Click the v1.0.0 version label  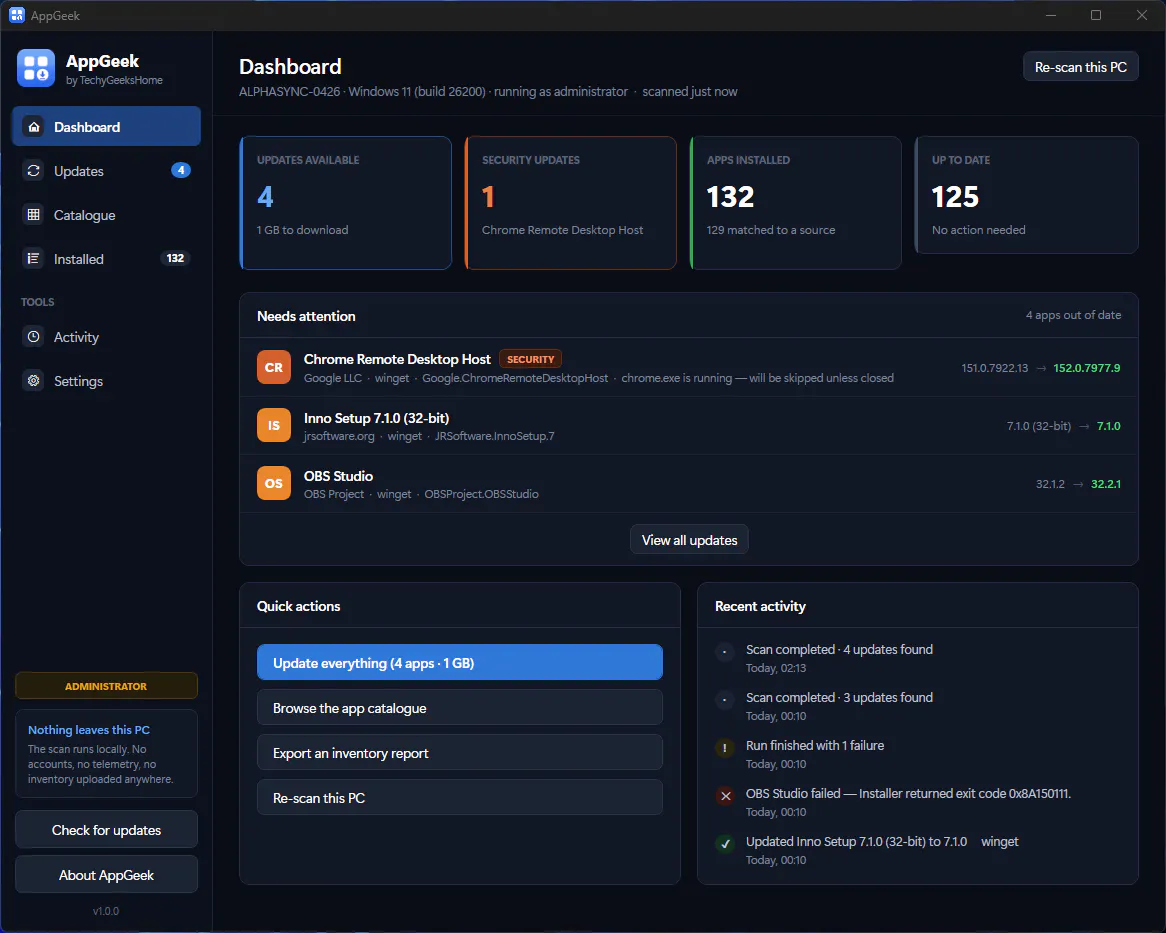(x=106, y=911)
